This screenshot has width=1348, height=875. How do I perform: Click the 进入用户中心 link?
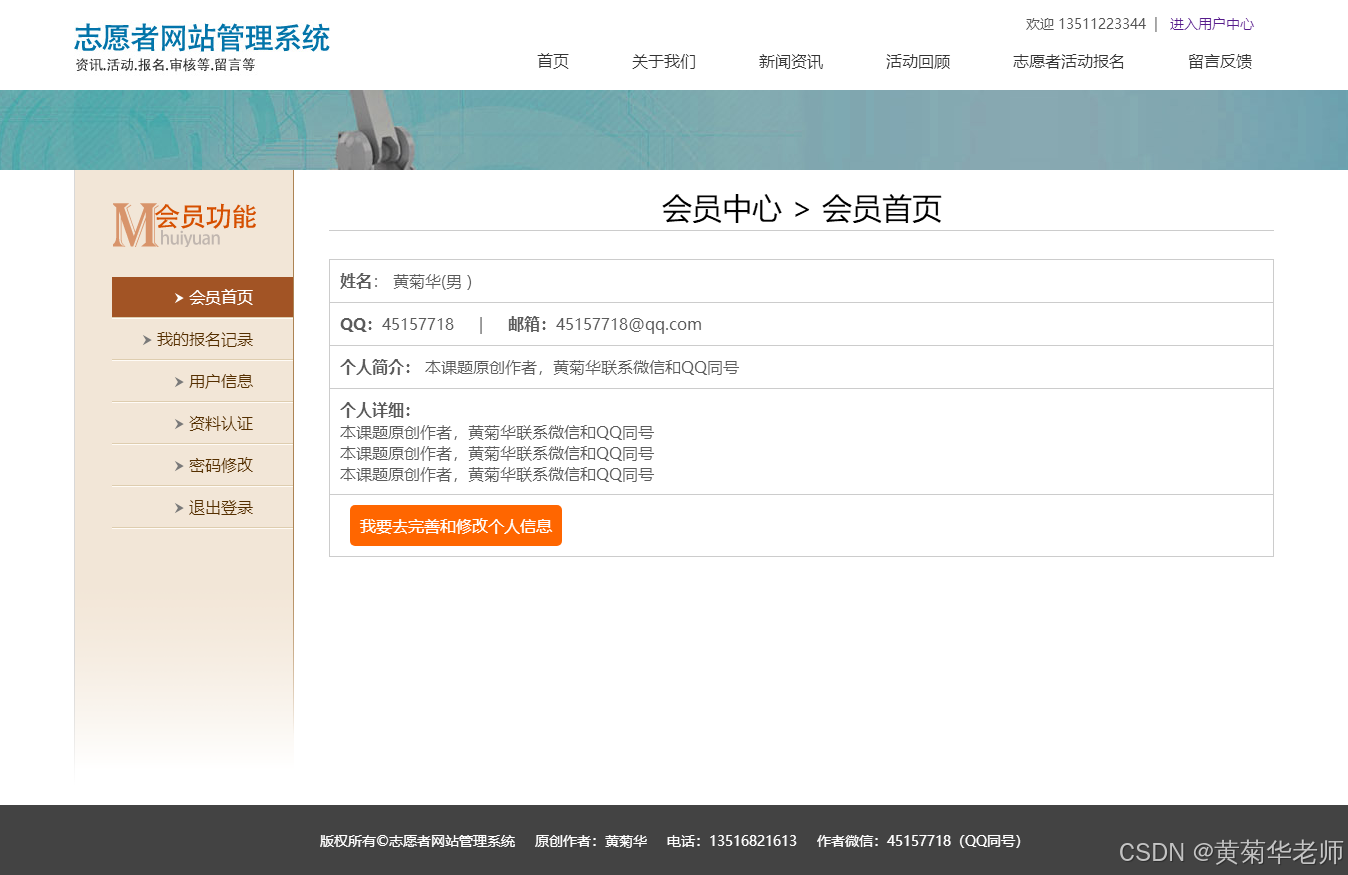1211,24
